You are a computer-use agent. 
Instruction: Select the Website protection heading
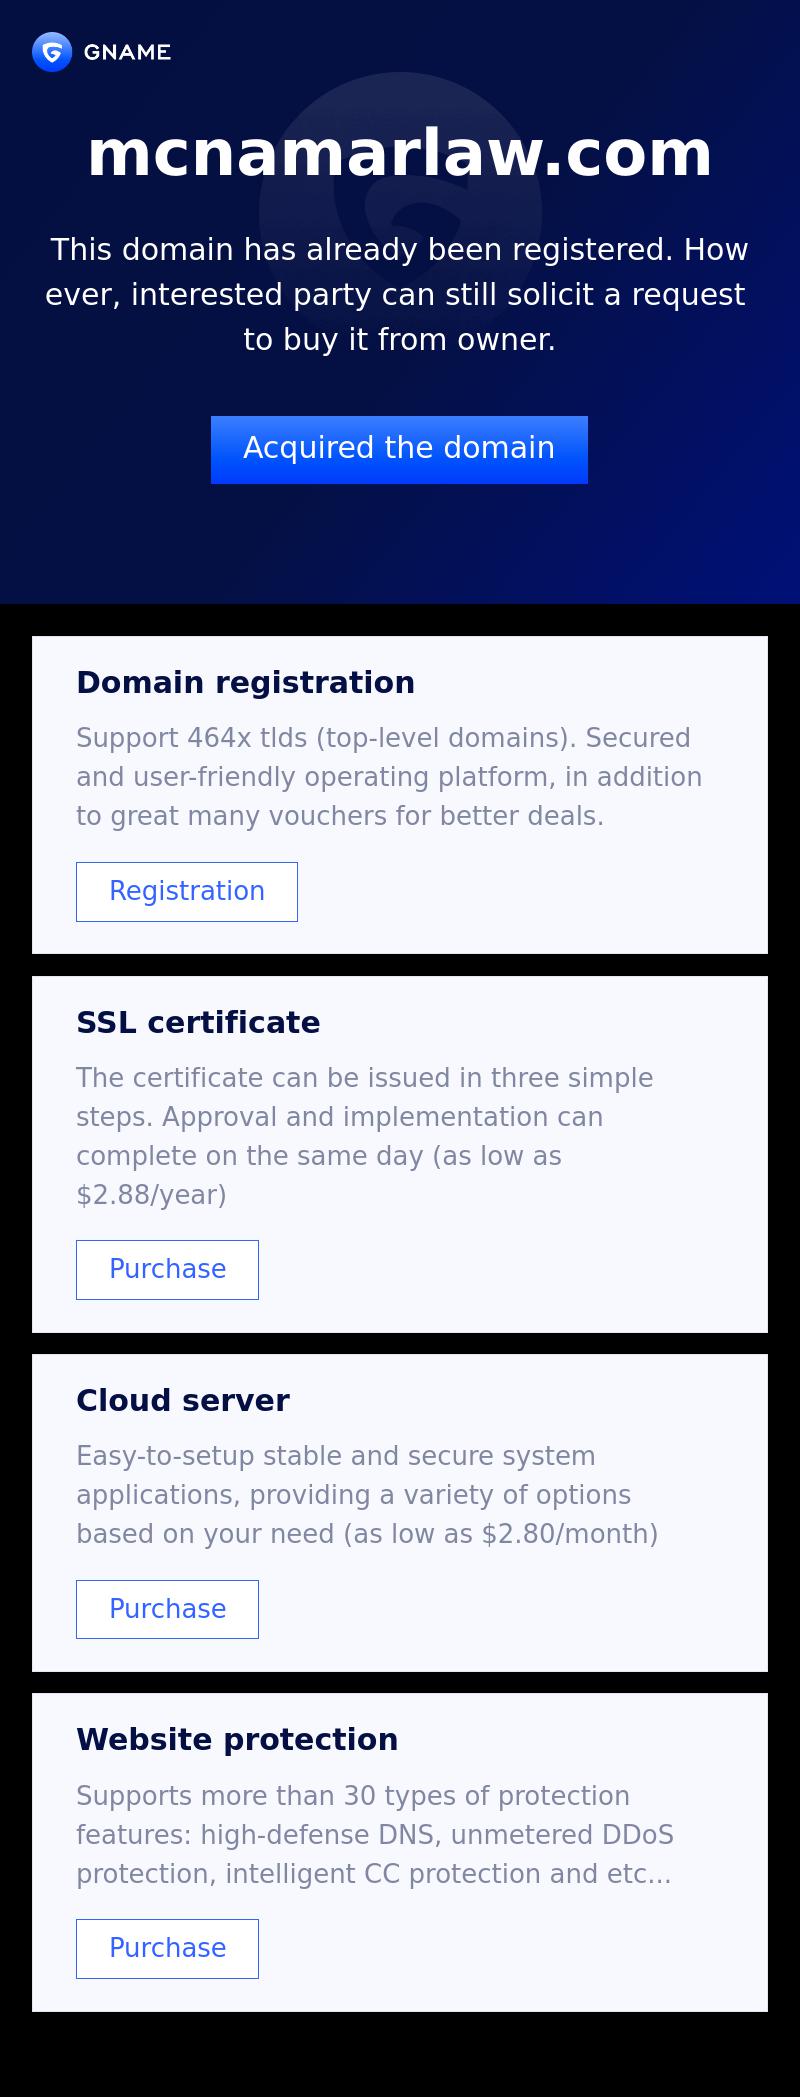point(237,1739)
